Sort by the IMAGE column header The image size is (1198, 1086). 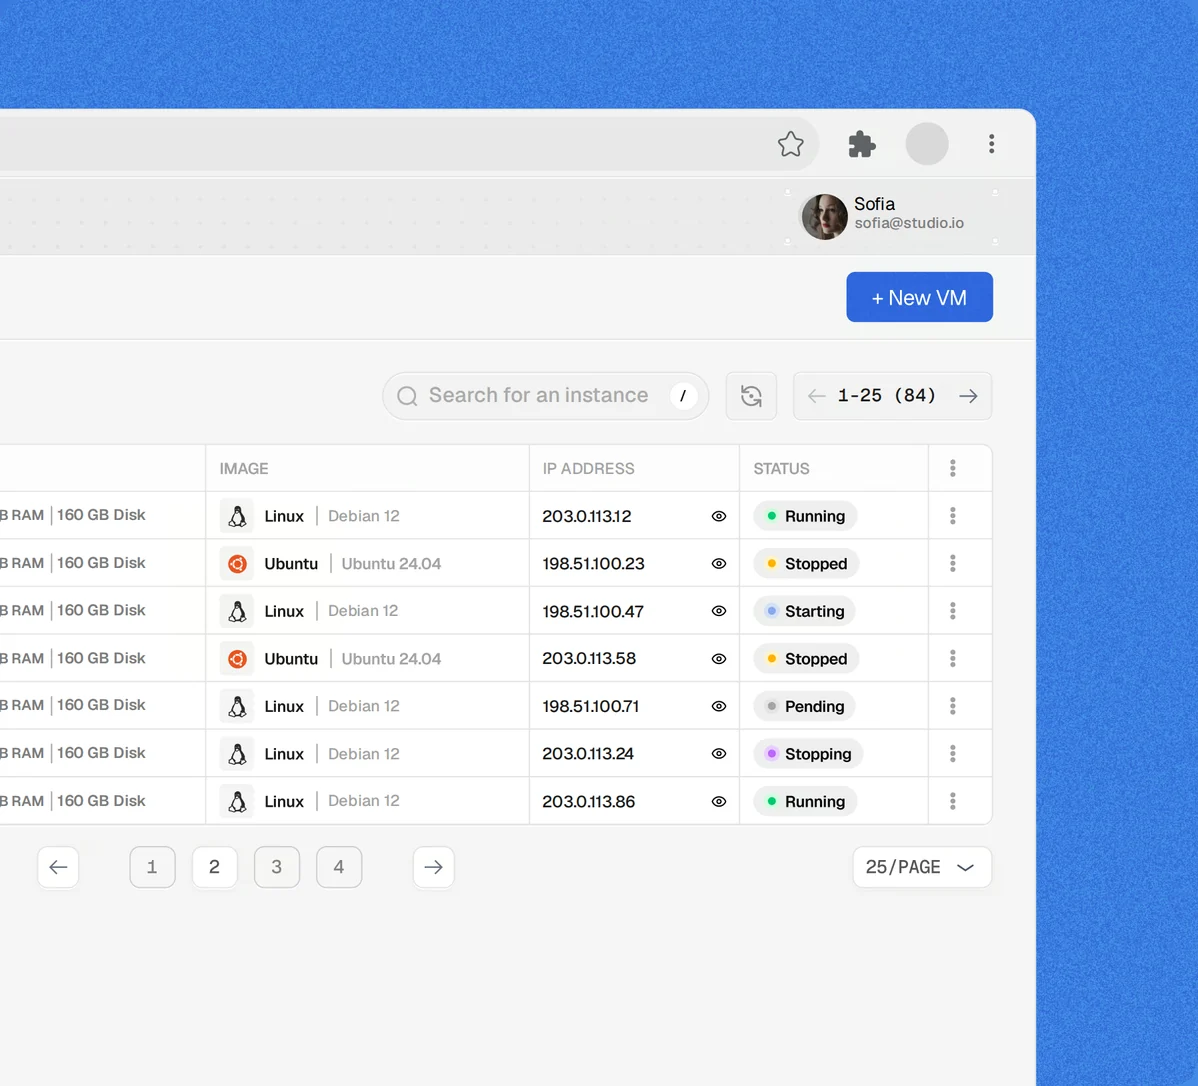tap(244, 468)
